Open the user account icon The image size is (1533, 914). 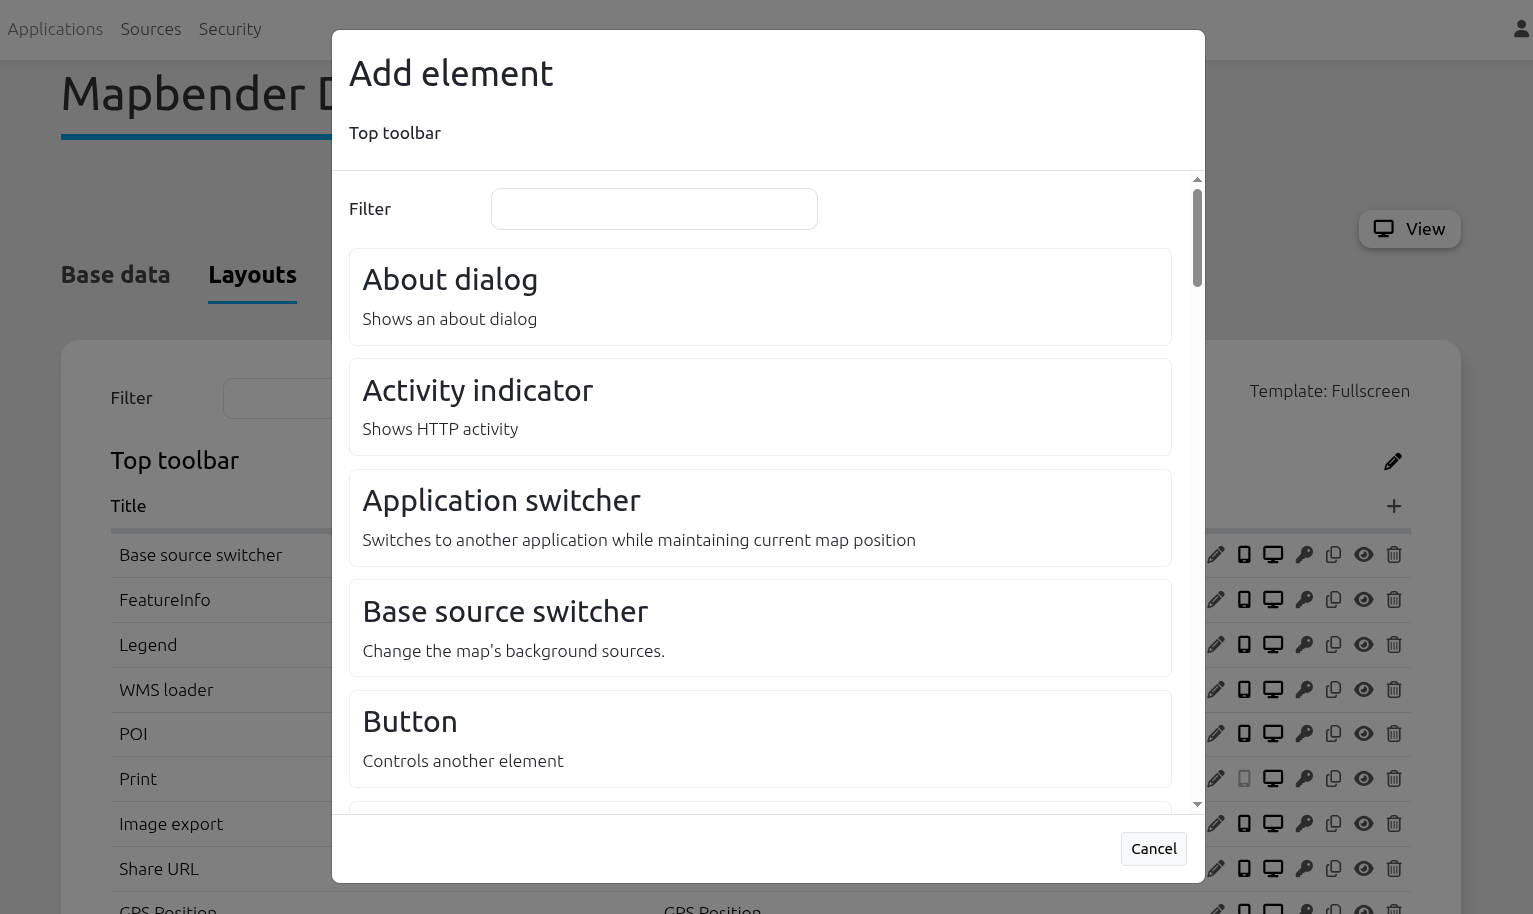[x=1521, y=29]
